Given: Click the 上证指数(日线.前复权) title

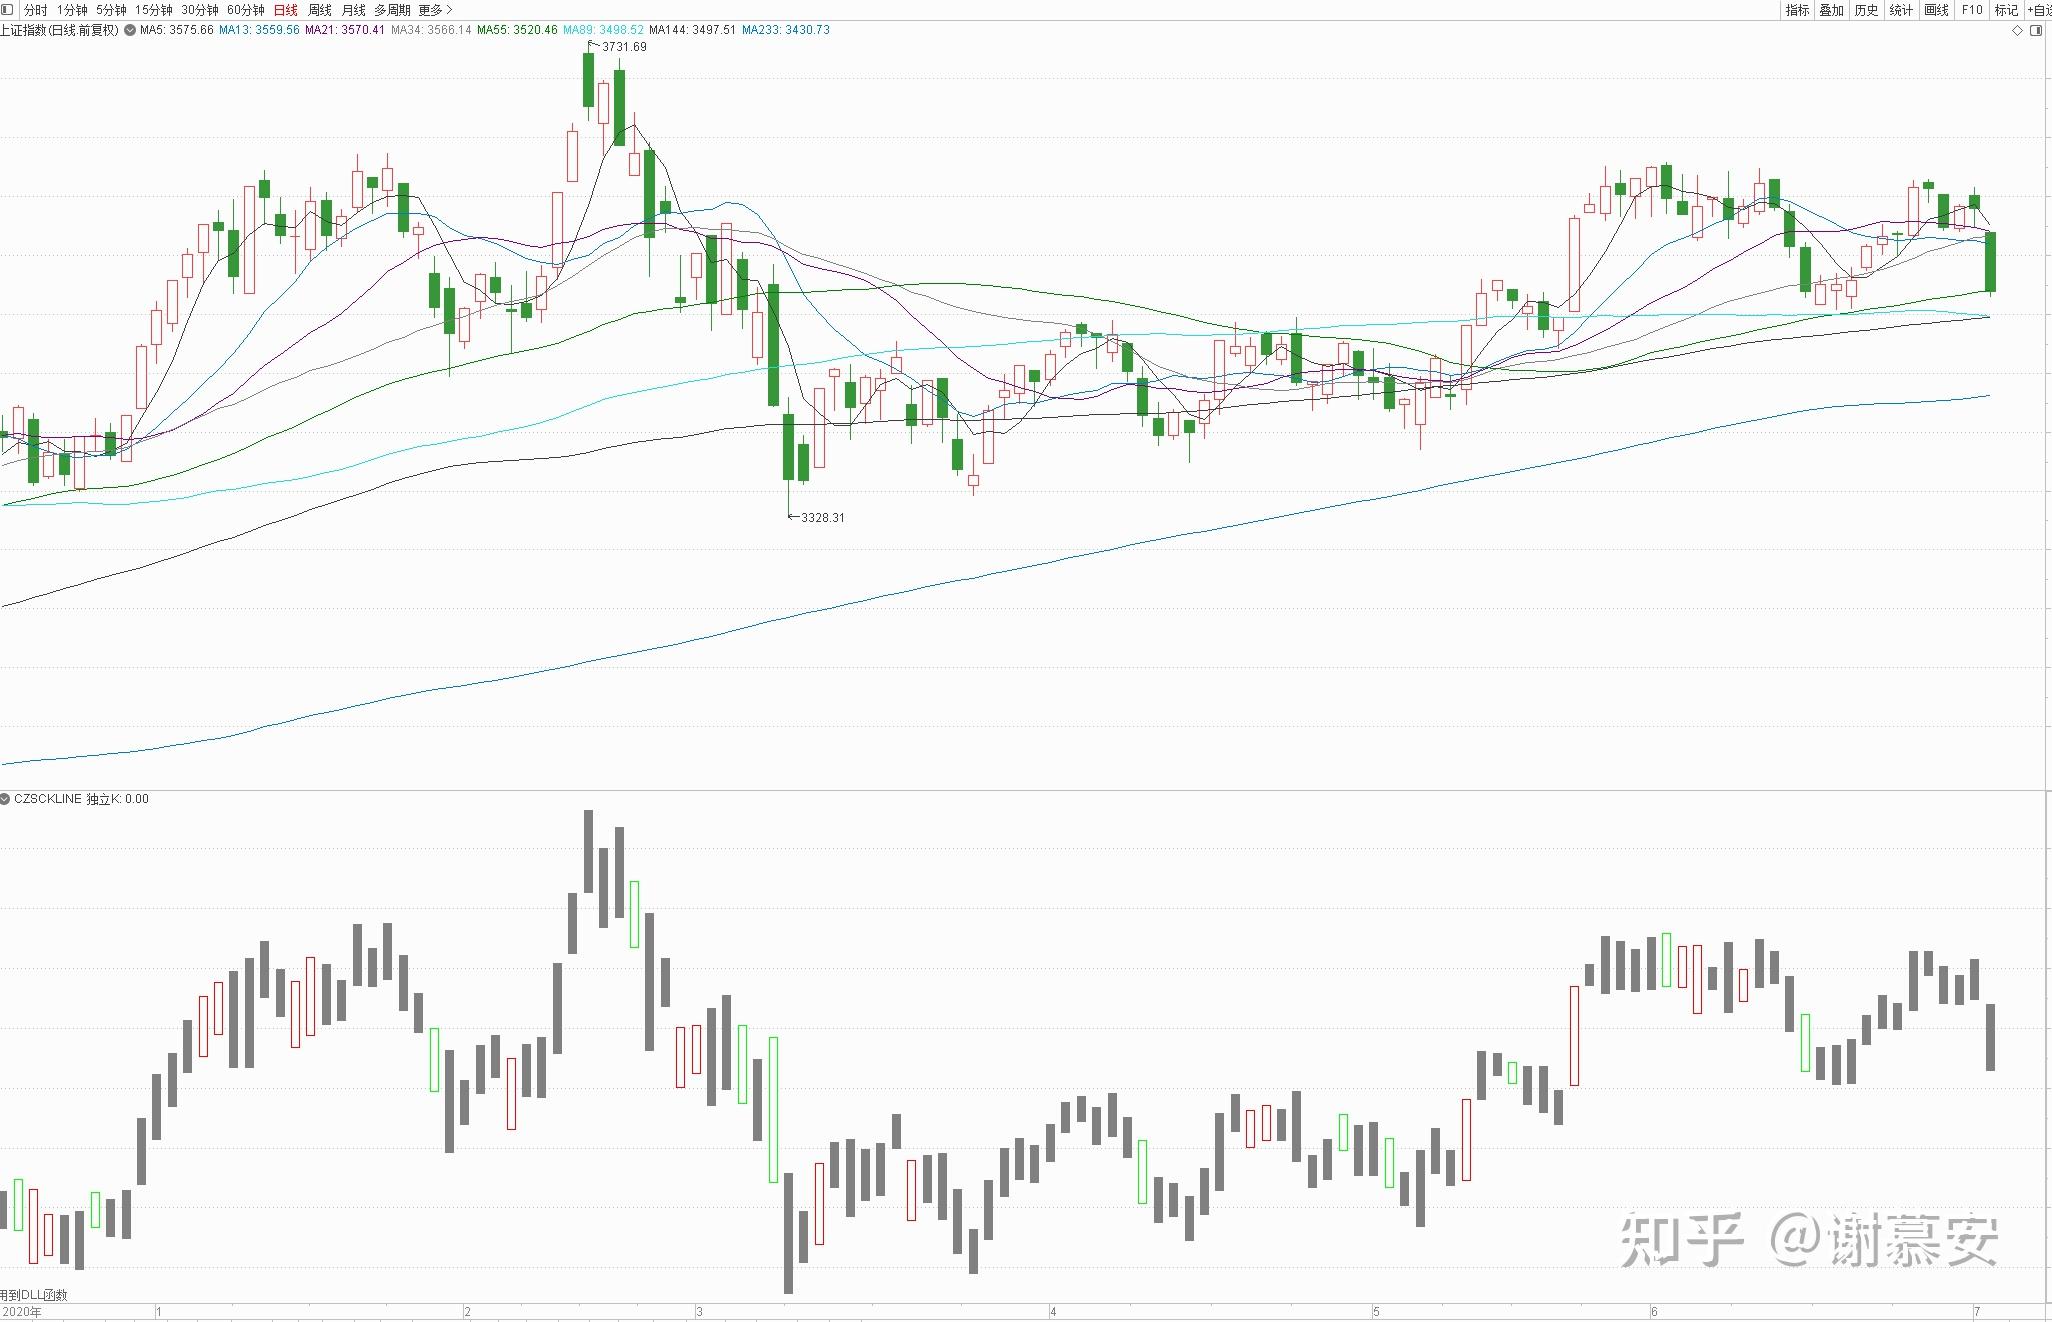Looking at the screenshot, I should click(59, 30).
